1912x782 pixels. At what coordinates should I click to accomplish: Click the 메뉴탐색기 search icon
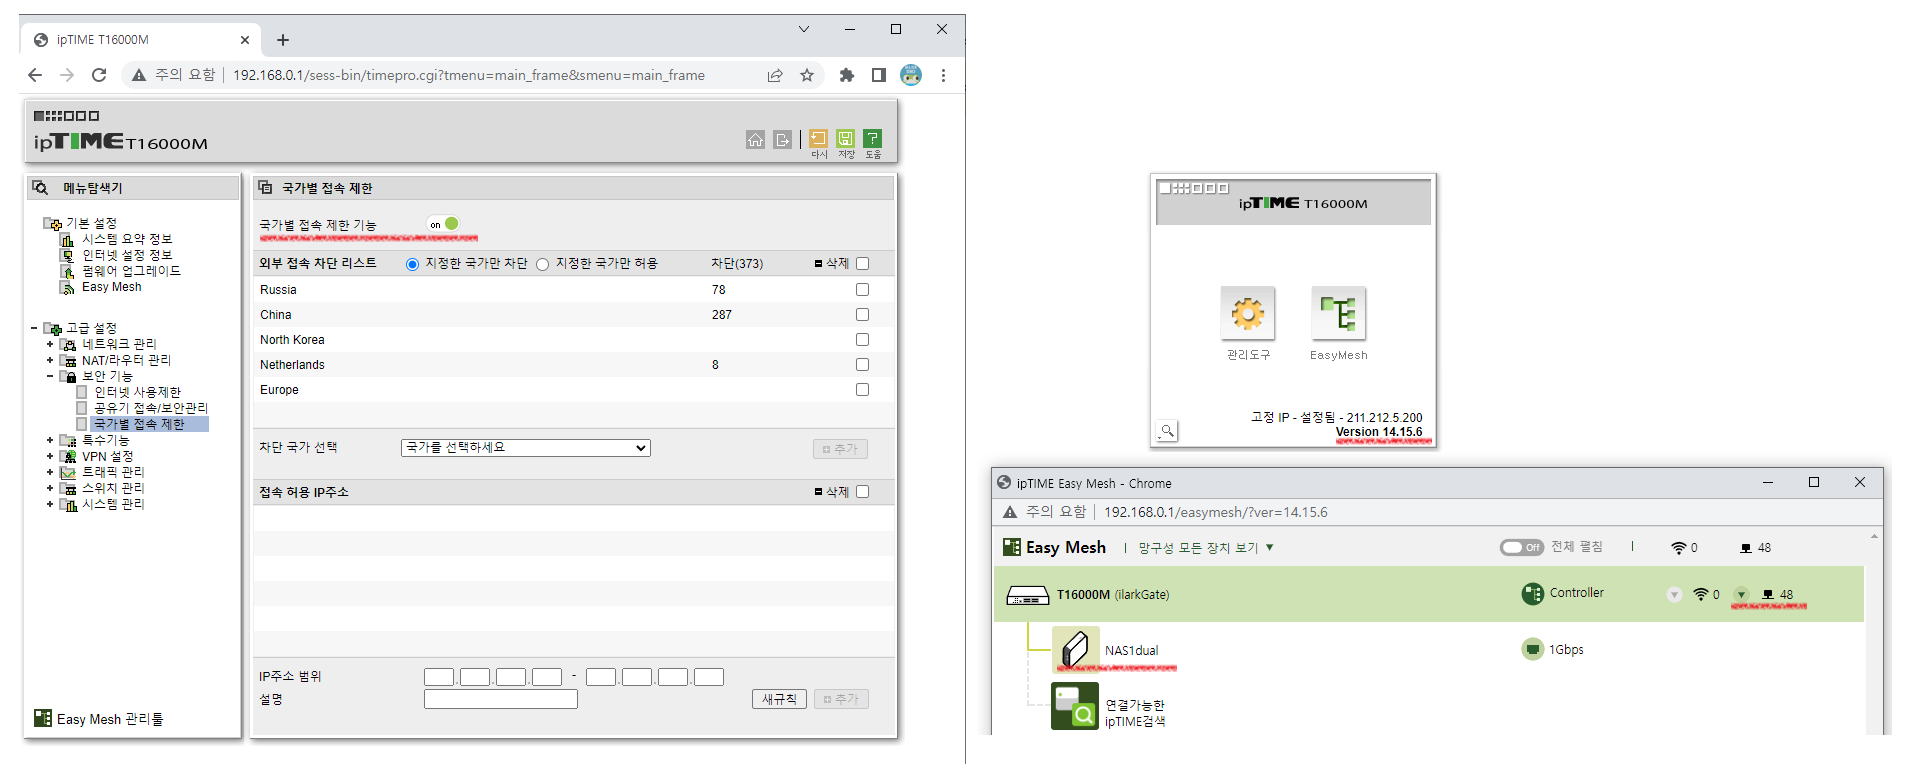(x=40, y=188)
